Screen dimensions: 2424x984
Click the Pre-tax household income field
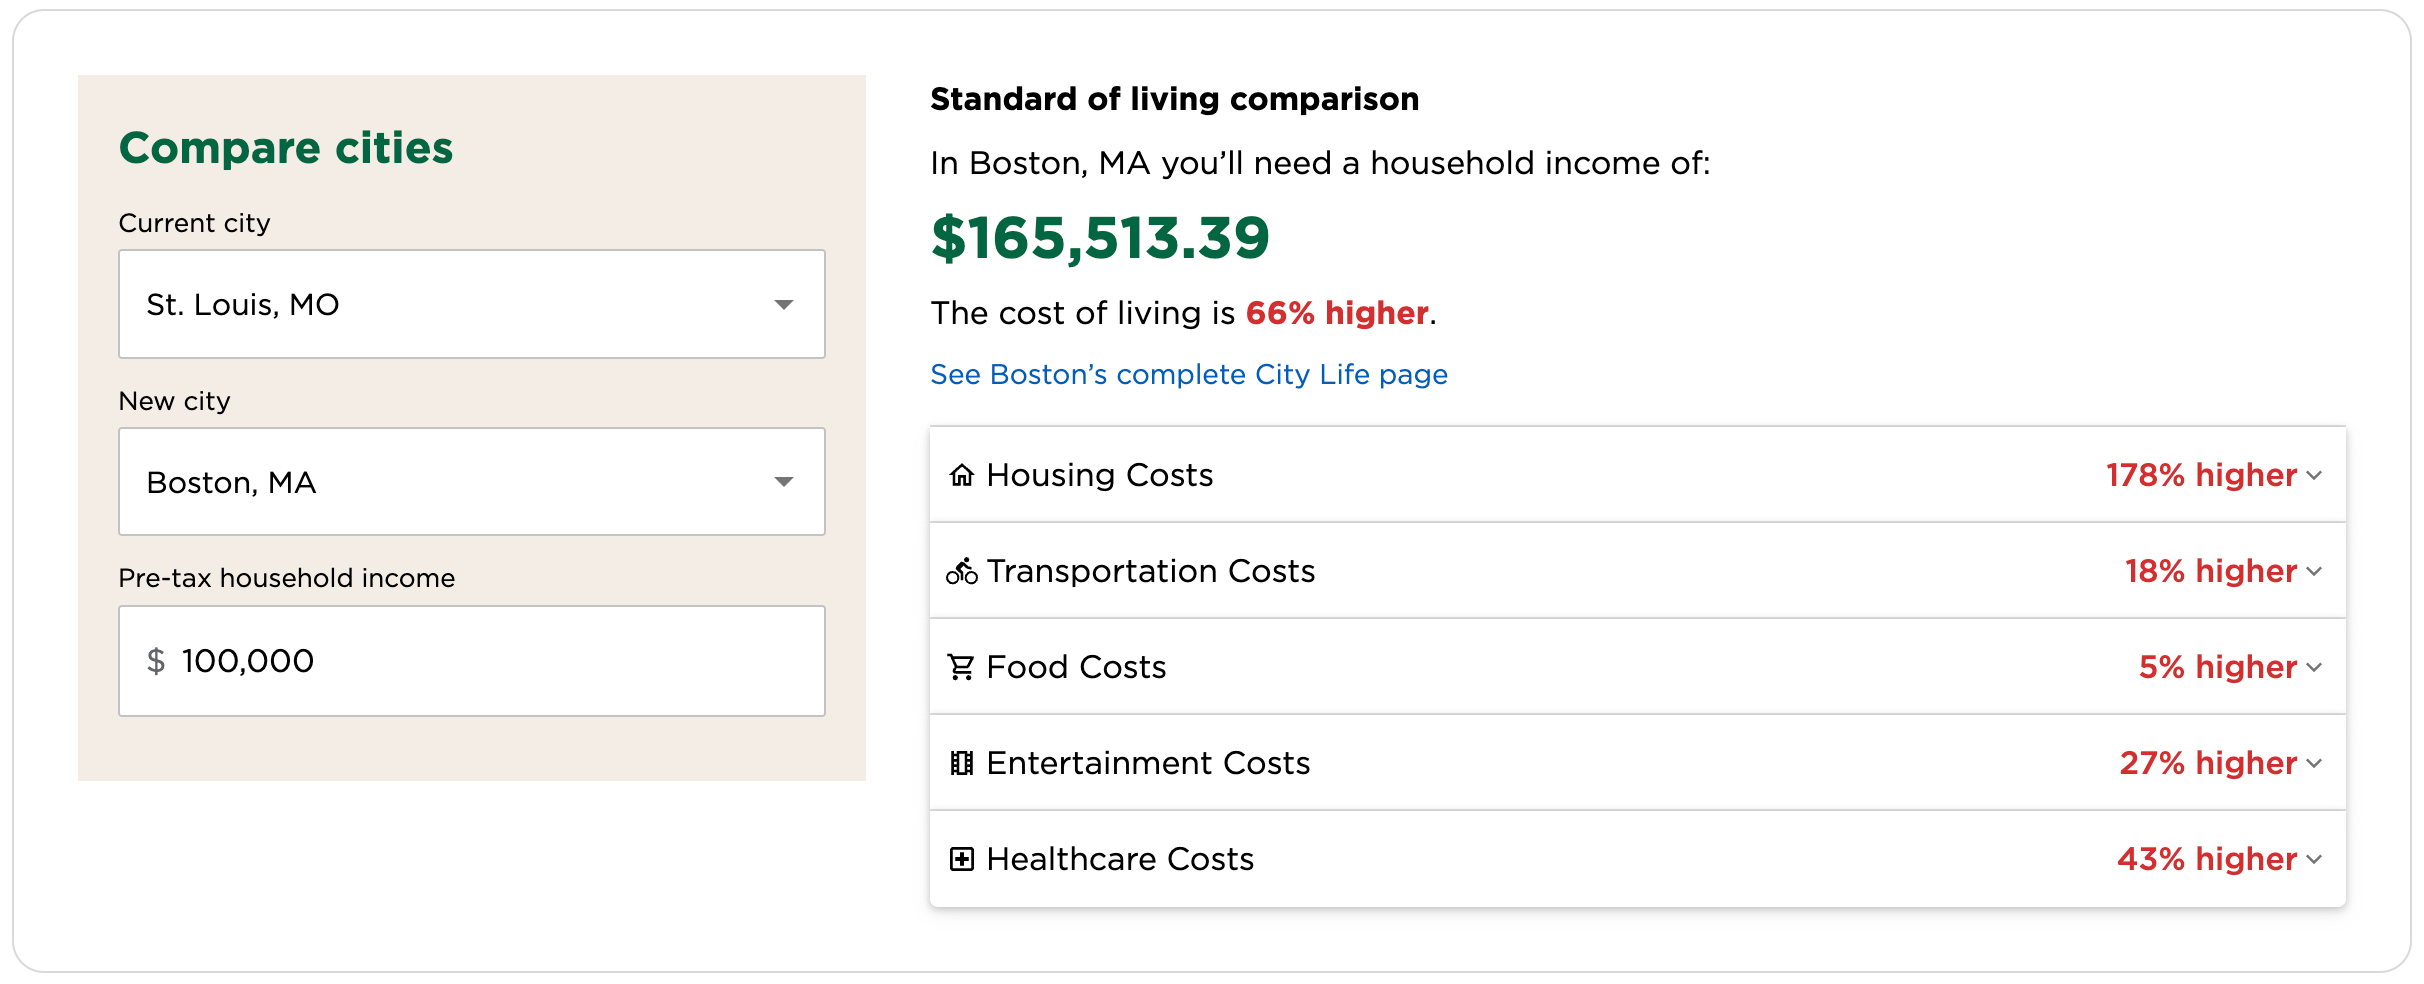472,661
